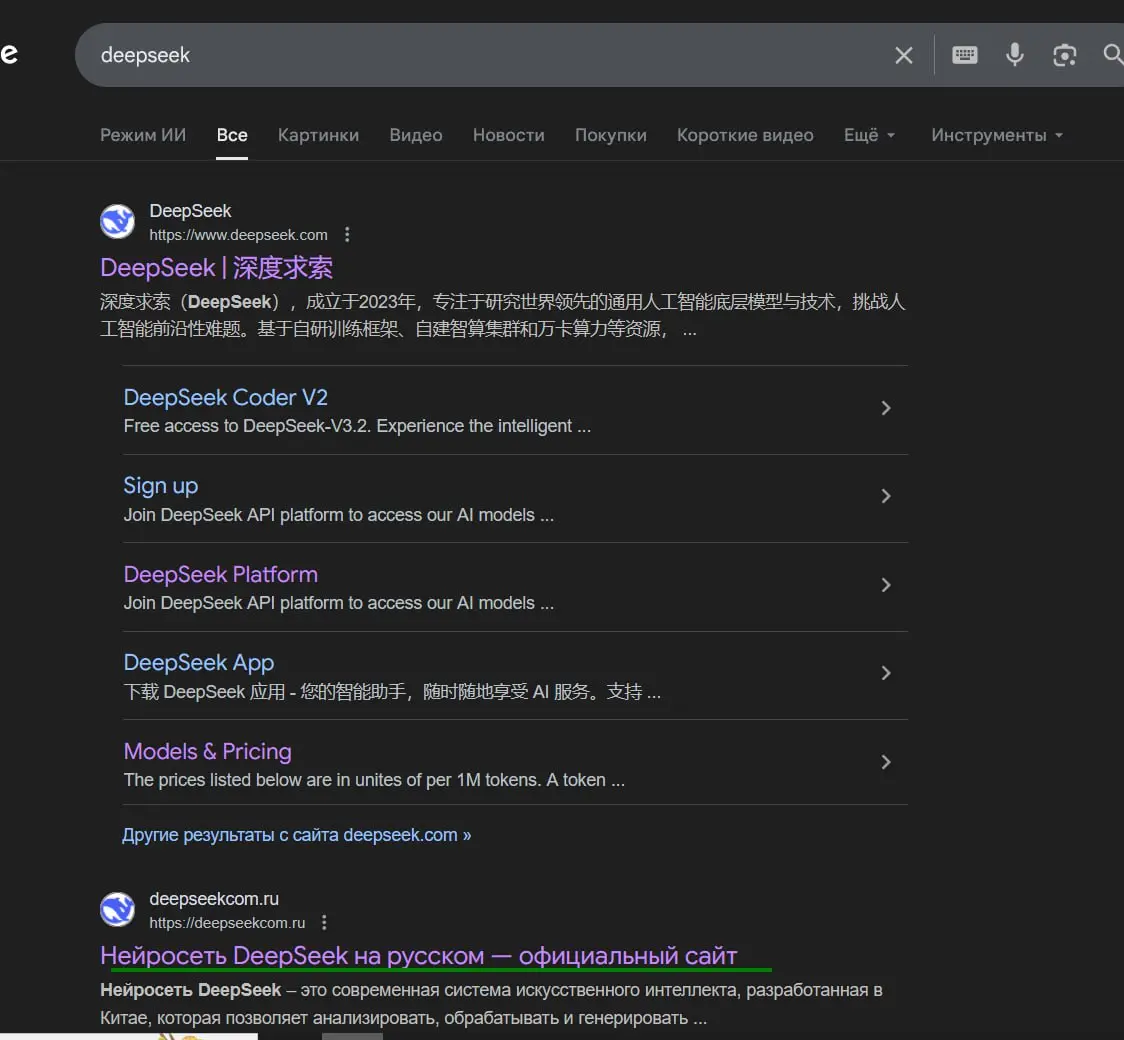Start voice search with the microphone icon
The height and width of the screenshot is (1040, 1124).
(1014, 54)
